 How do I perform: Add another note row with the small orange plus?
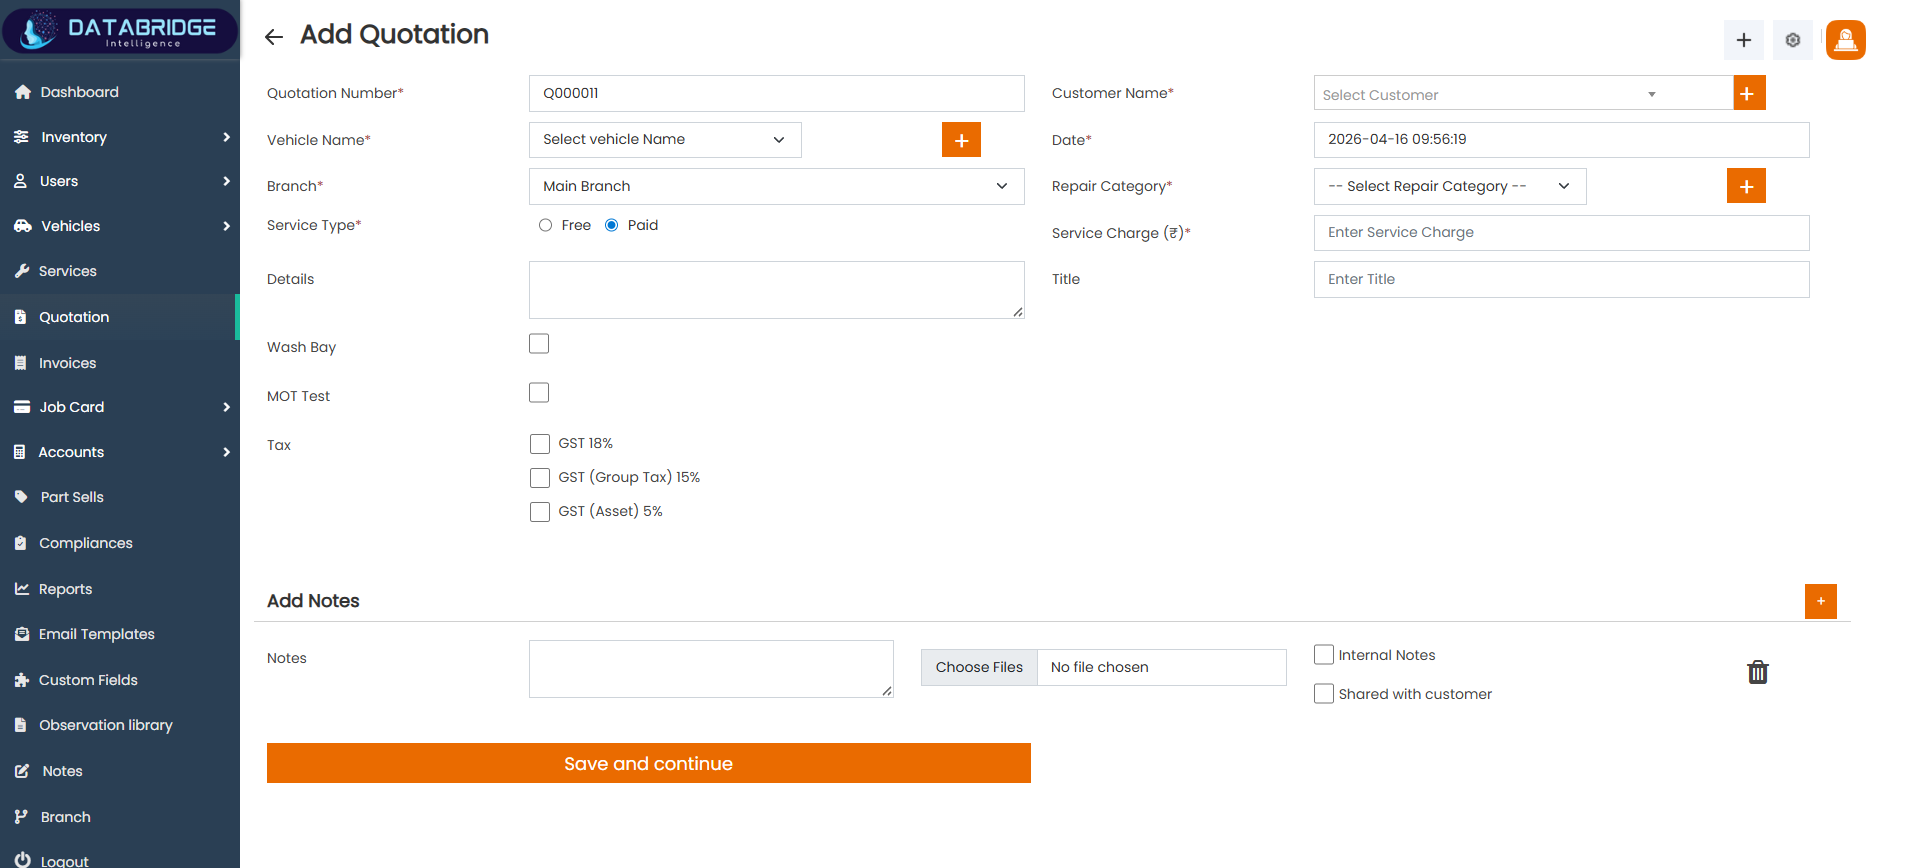tap(1820, 601)
